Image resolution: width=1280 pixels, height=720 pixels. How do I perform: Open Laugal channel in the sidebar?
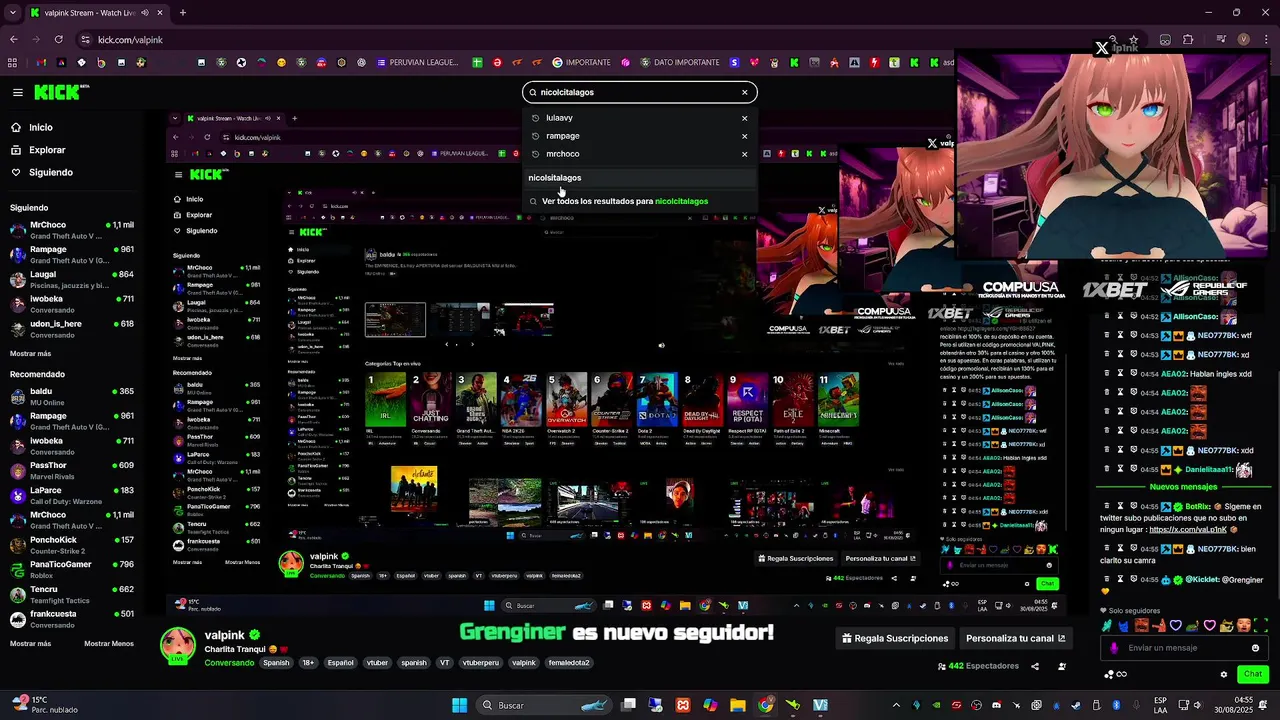[x=71, y=279]
